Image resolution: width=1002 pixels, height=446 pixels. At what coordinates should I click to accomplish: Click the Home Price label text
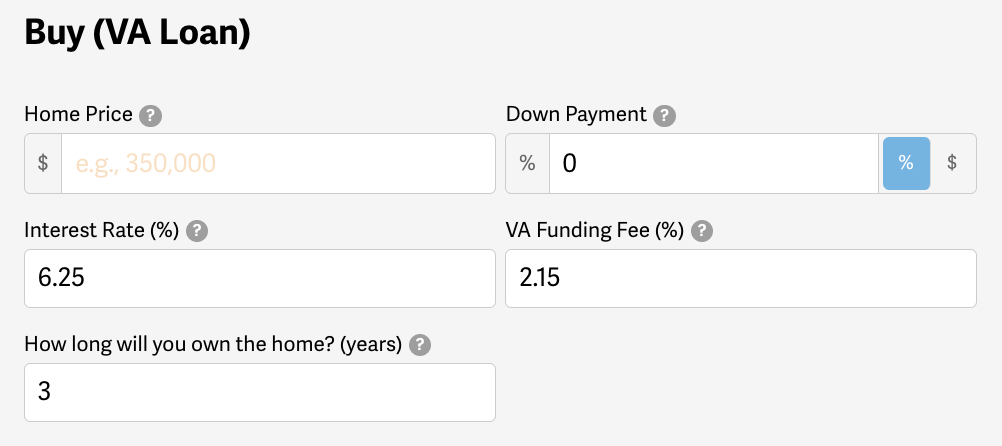[x=78, y=115]
